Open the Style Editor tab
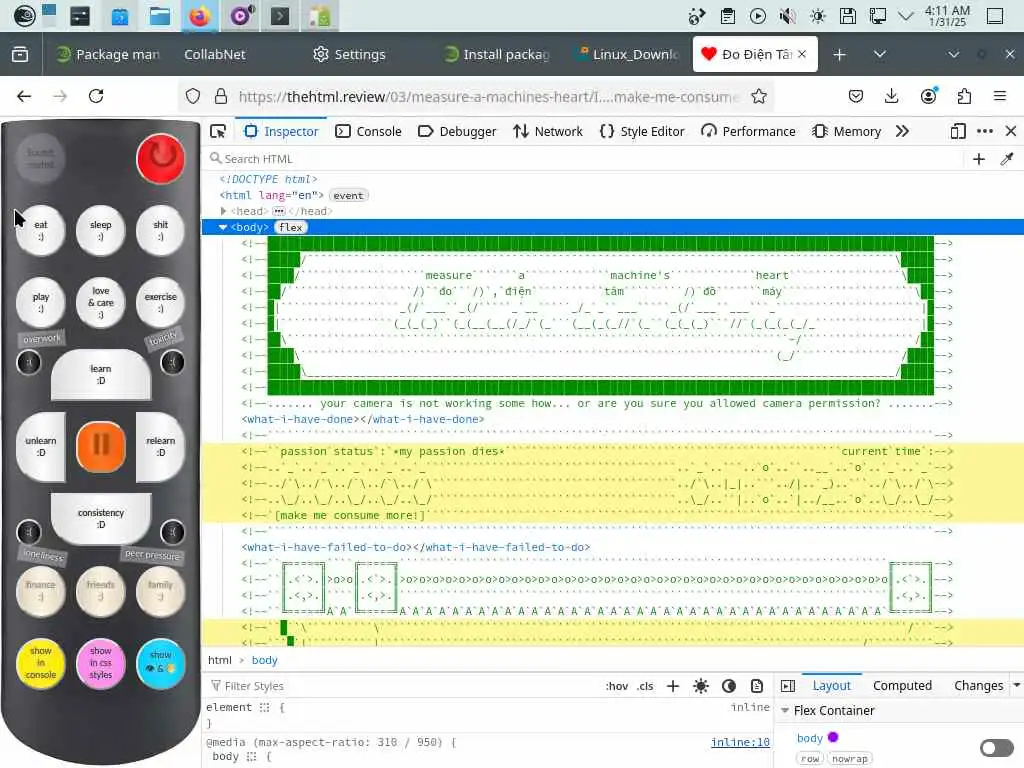 pyautogui.click(x=642, y=131)
